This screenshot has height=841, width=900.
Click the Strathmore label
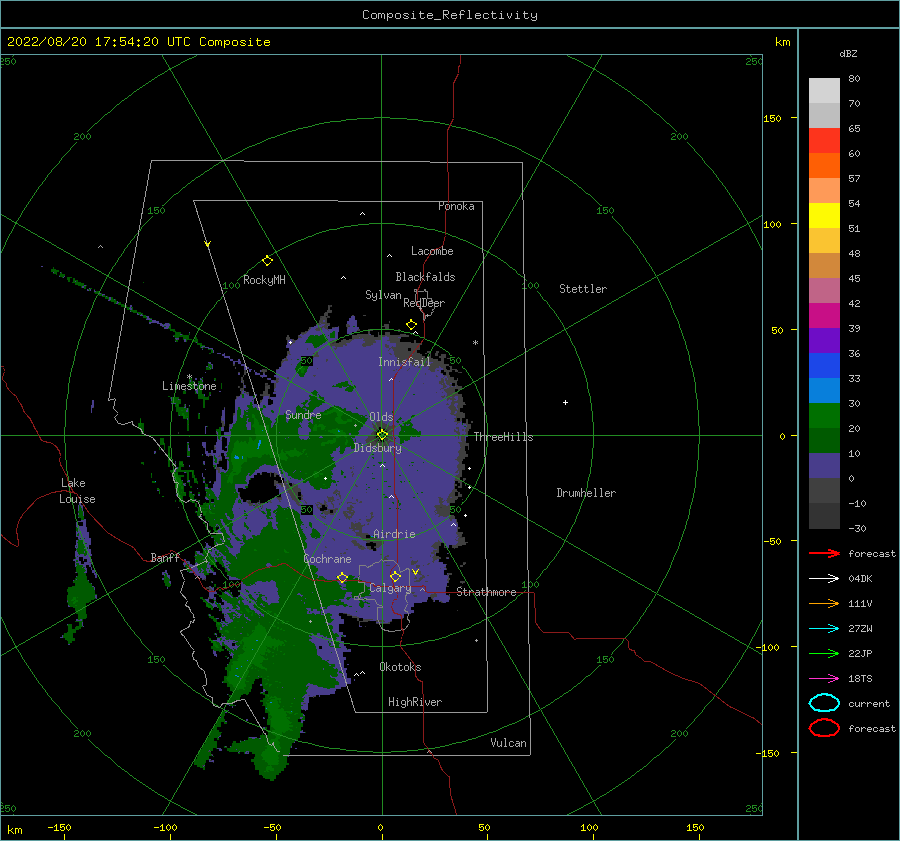click(486, 592)
